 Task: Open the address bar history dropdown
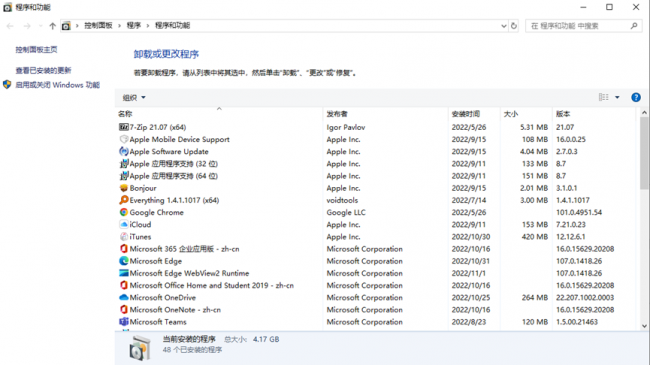[x=504, y=26]
